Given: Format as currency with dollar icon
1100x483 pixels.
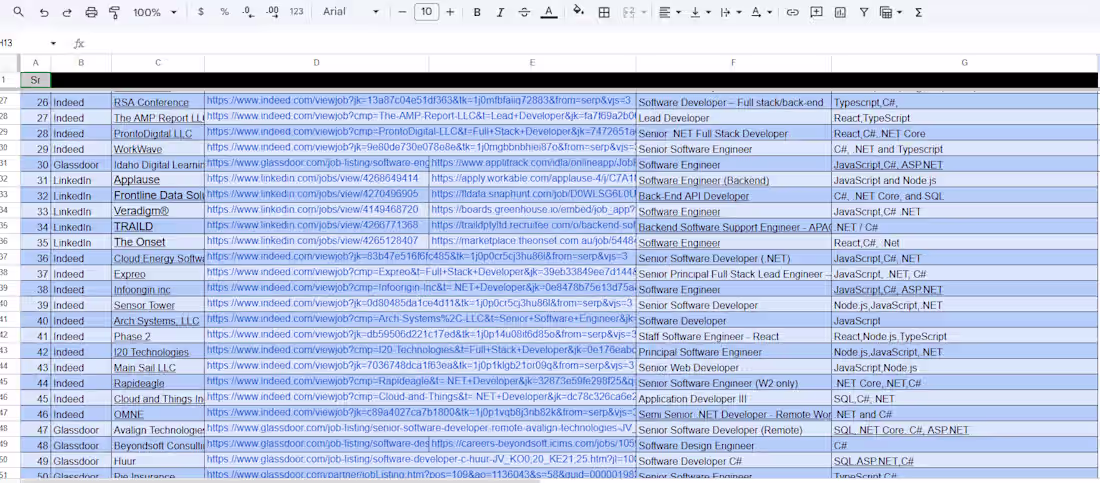Looking at the screenshot, I should [x=201, y=12].
